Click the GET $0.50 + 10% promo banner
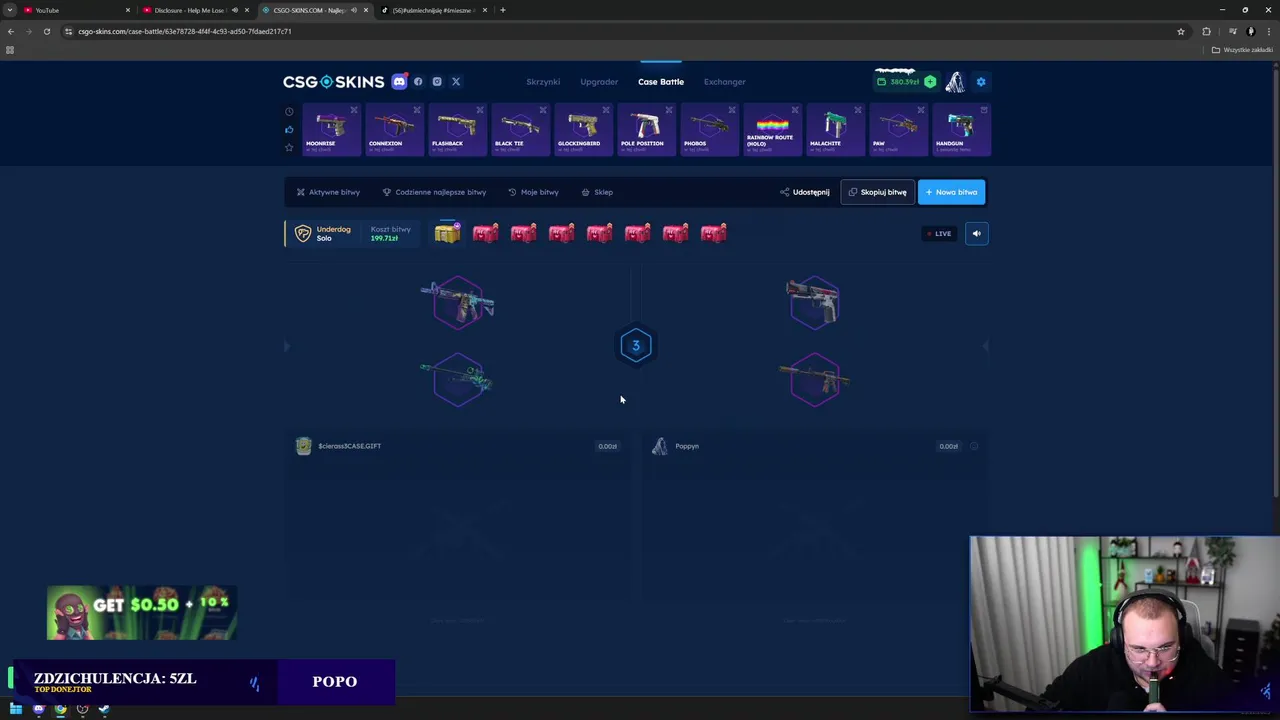Image resolution: width=1280 pixels, height=720 pixels. click(141, 613)
